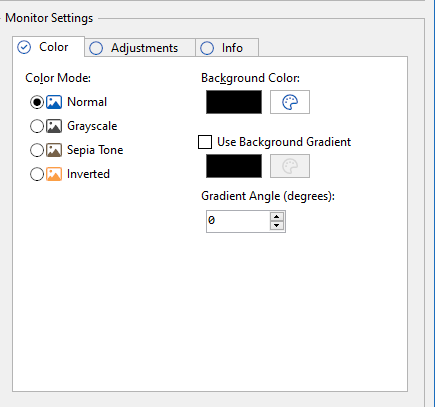Open Background Color palette picker button
Screen dimensions: 435x407
(x=290, y=102)
